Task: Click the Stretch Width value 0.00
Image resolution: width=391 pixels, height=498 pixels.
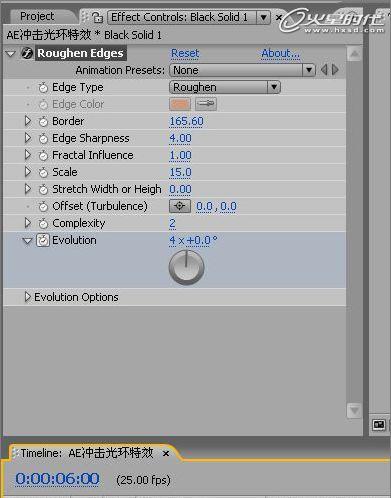Action: 180,189
